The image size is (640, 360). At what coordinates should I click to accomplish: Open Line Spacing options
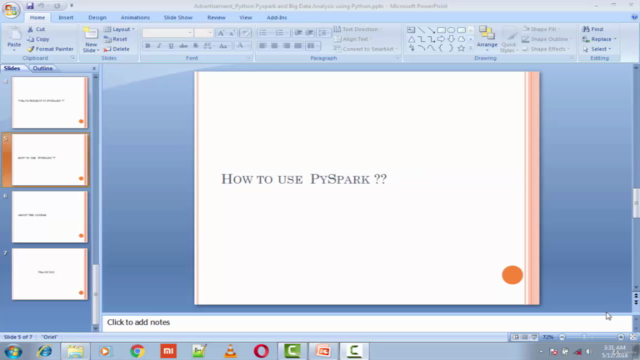click(323, 33)
